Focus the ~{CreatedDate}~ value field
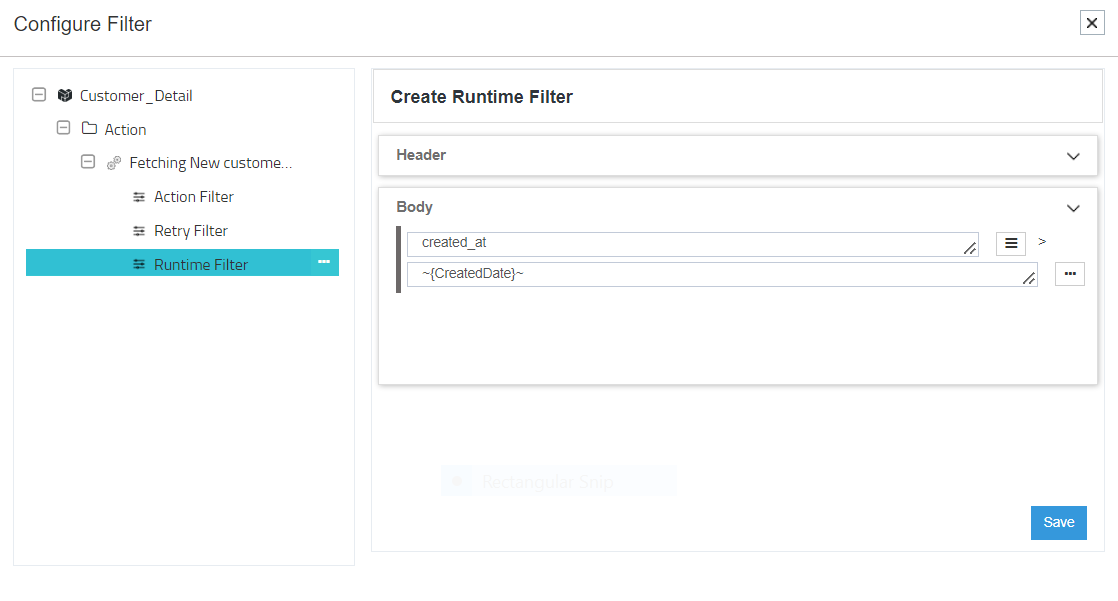This screenshot has height=601, width=1118. coord(720,274)
